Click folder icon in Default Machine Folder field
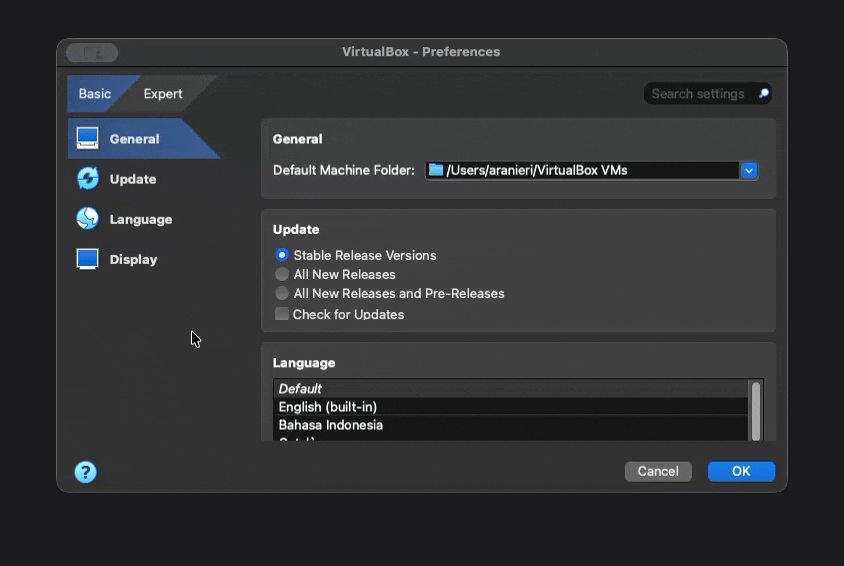Image resolution: width=844 pixels, height=566 pixels. pos(435,170)
